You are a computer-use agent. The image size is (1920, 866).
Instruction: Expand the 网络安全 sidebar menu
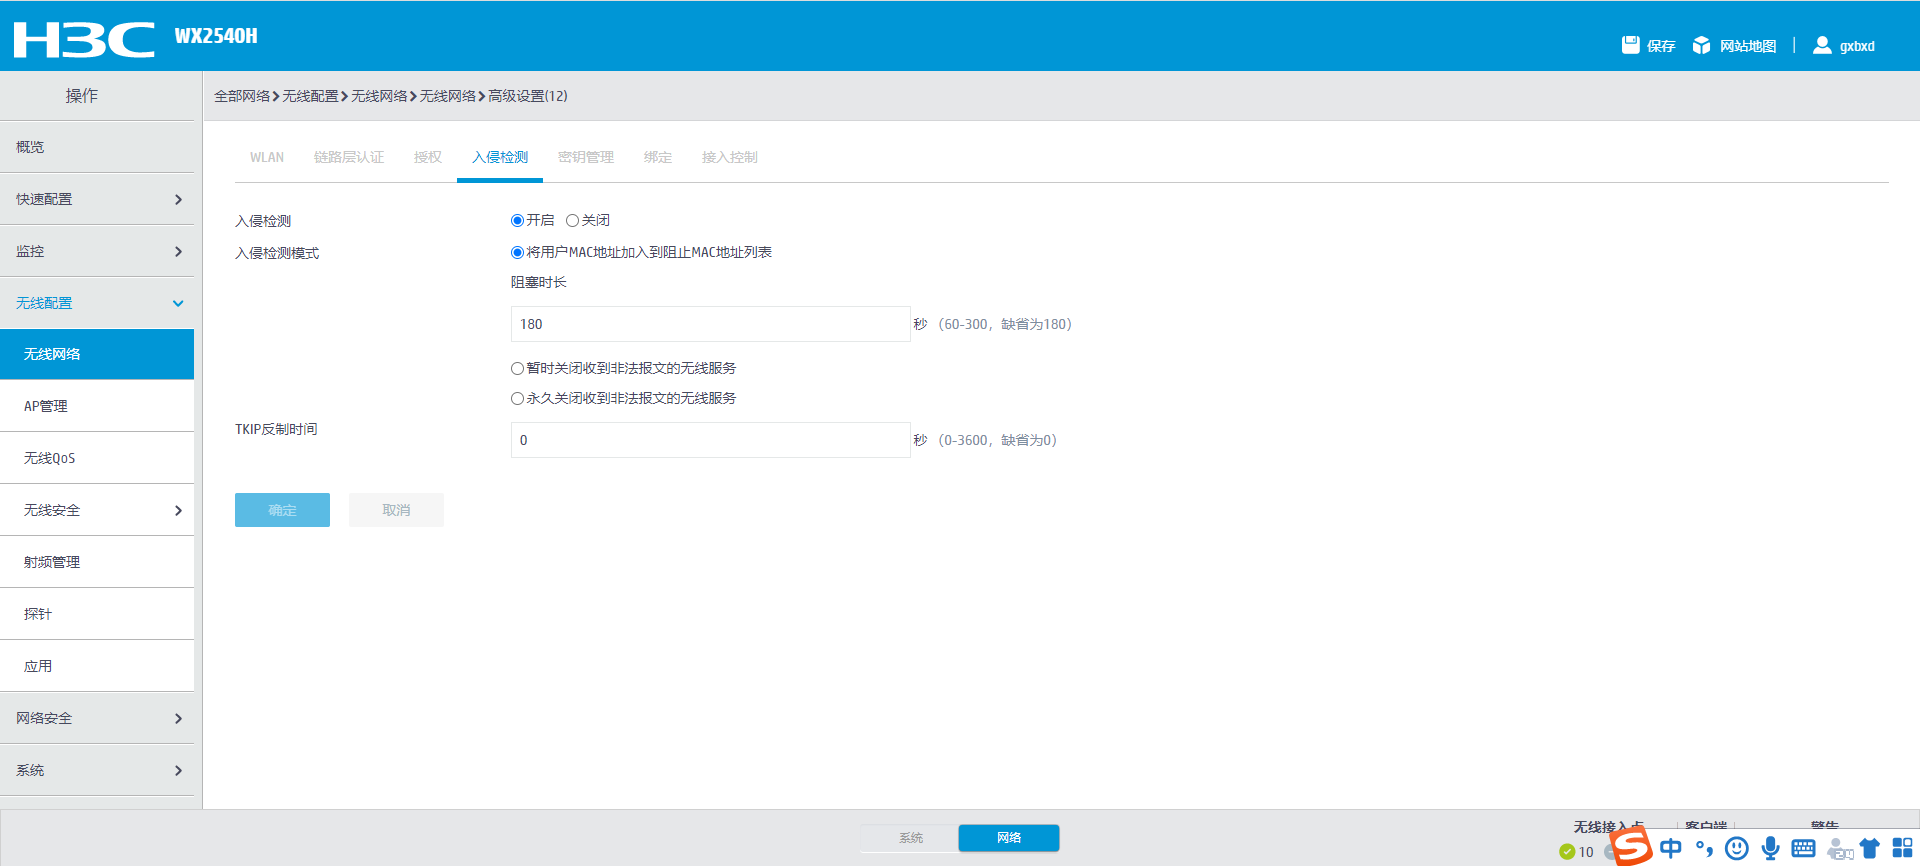coord(97,718)
